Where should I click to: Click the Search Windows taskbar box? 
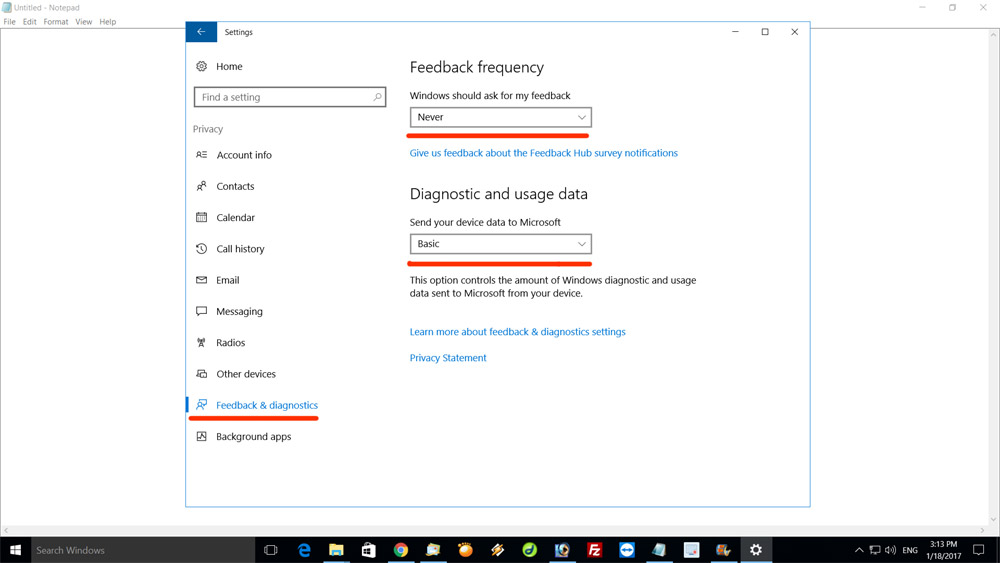click(143, 550)
